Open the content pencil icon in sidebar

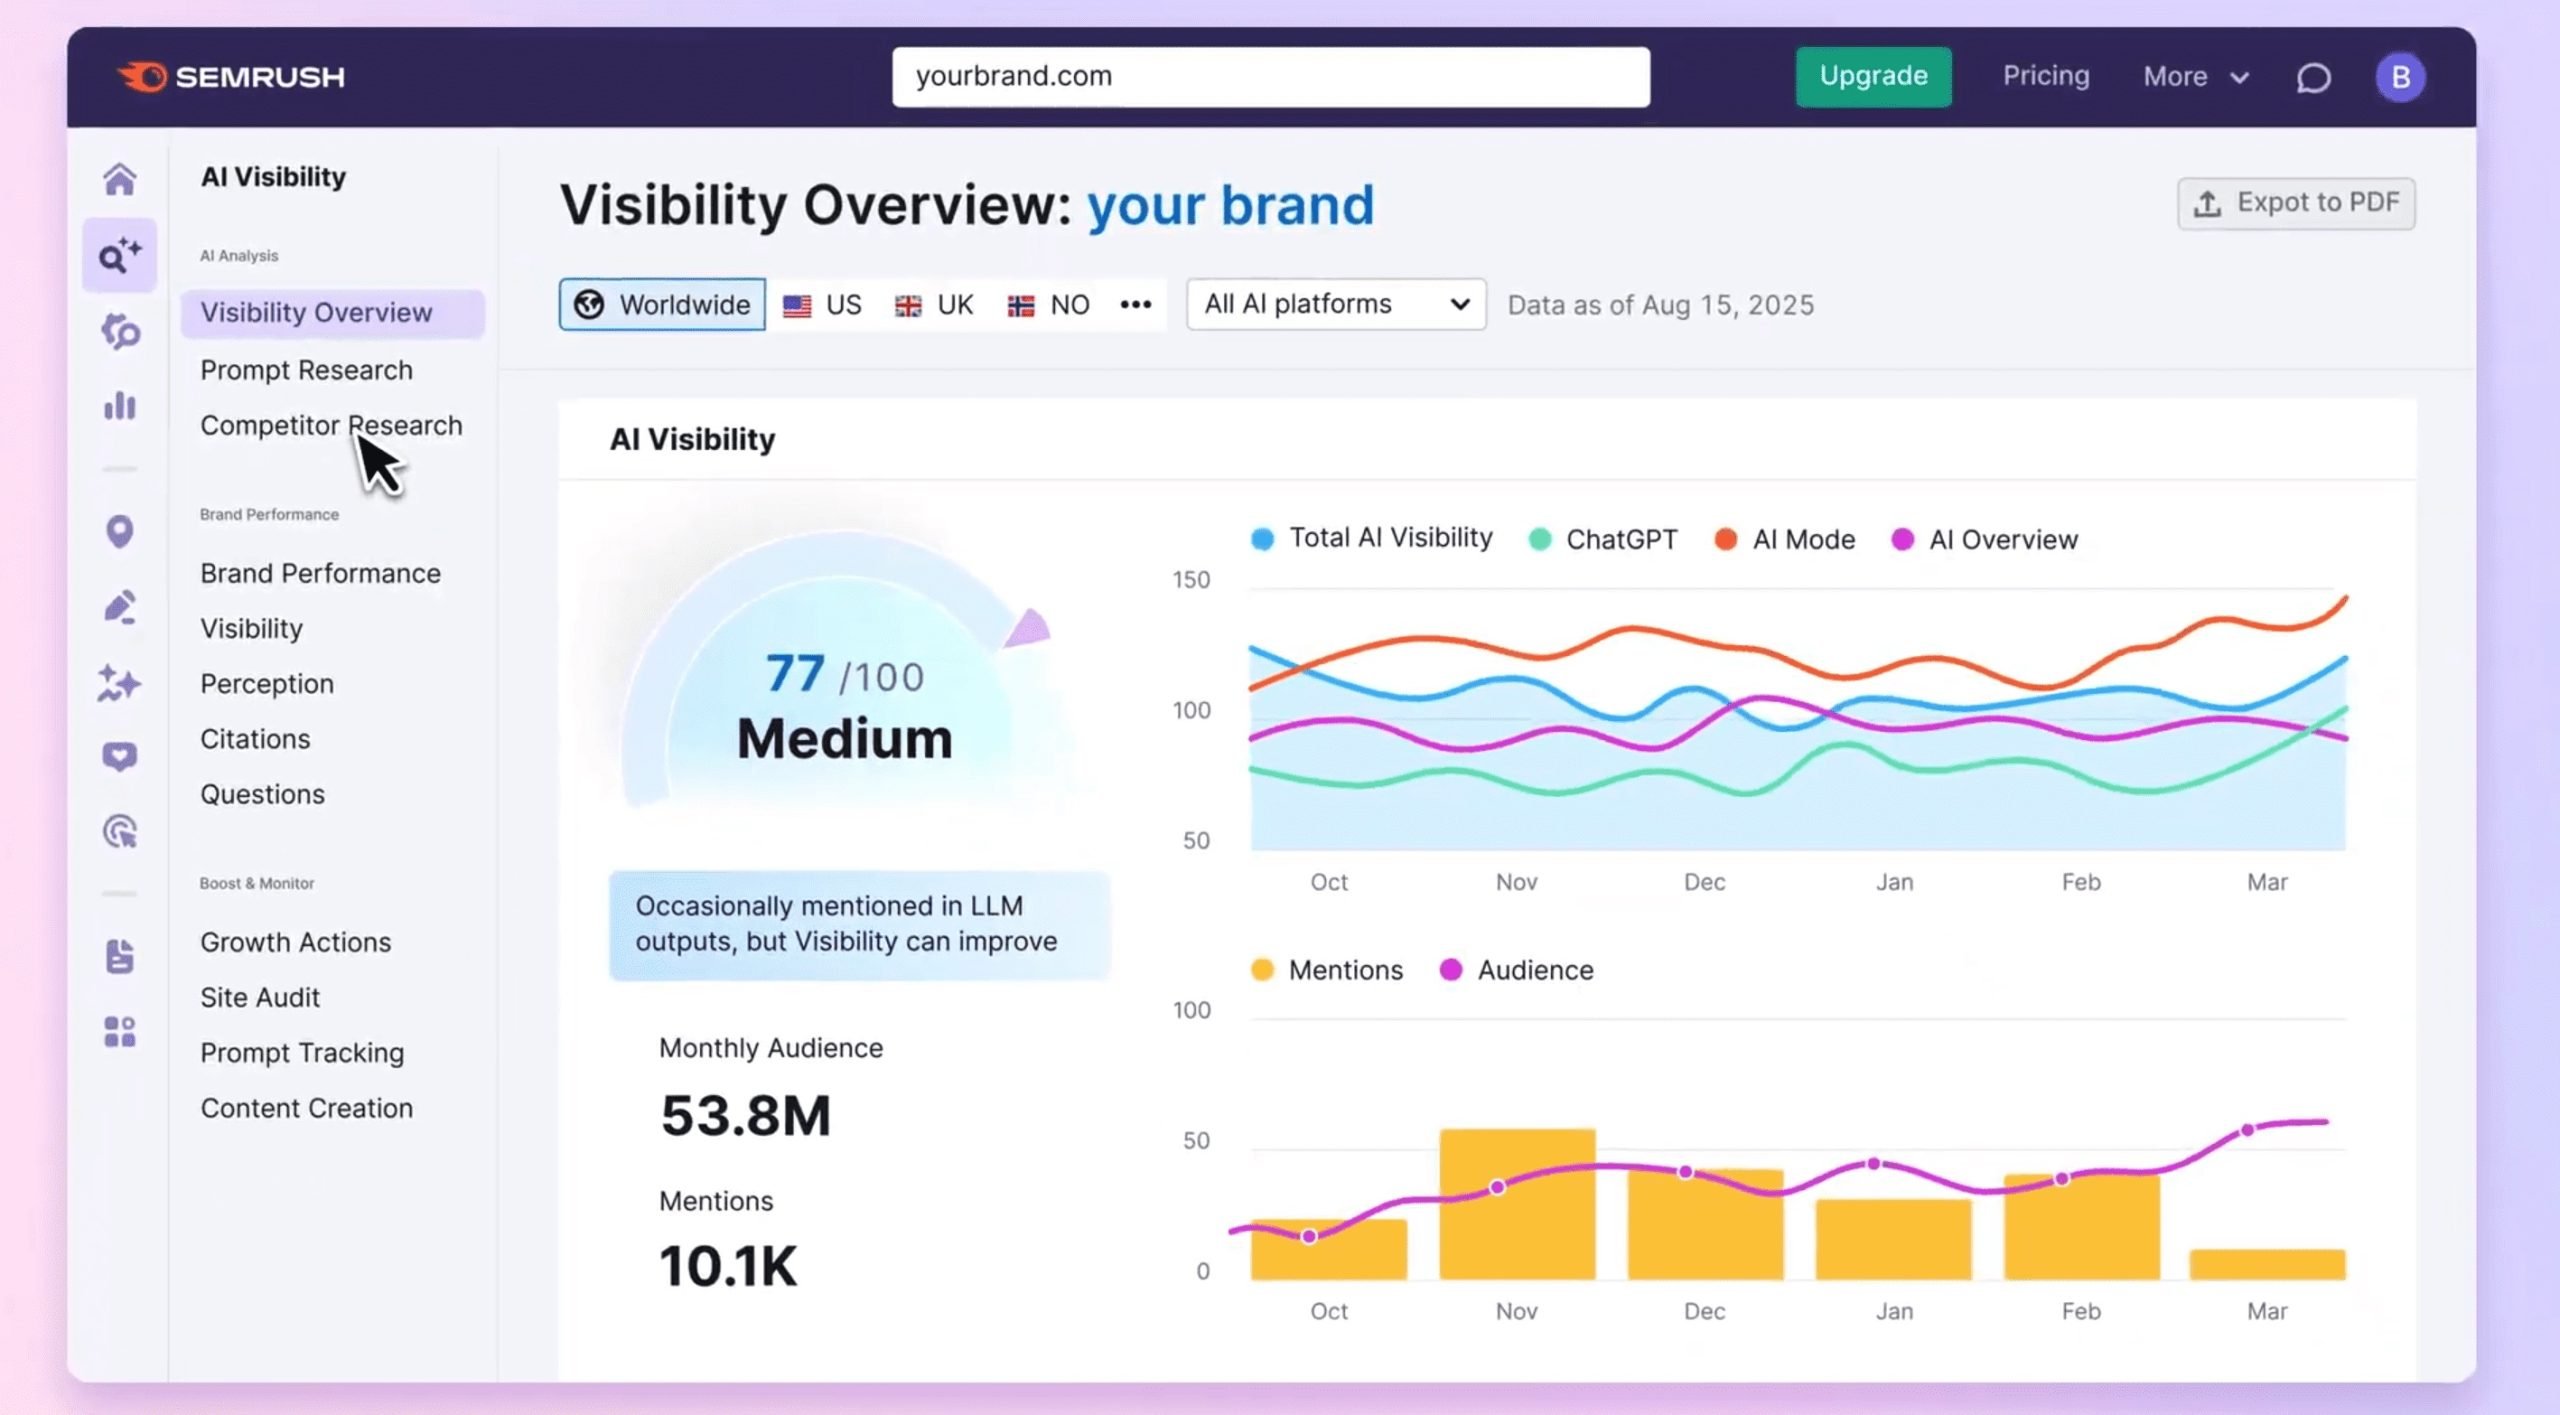tap(119, 607)
